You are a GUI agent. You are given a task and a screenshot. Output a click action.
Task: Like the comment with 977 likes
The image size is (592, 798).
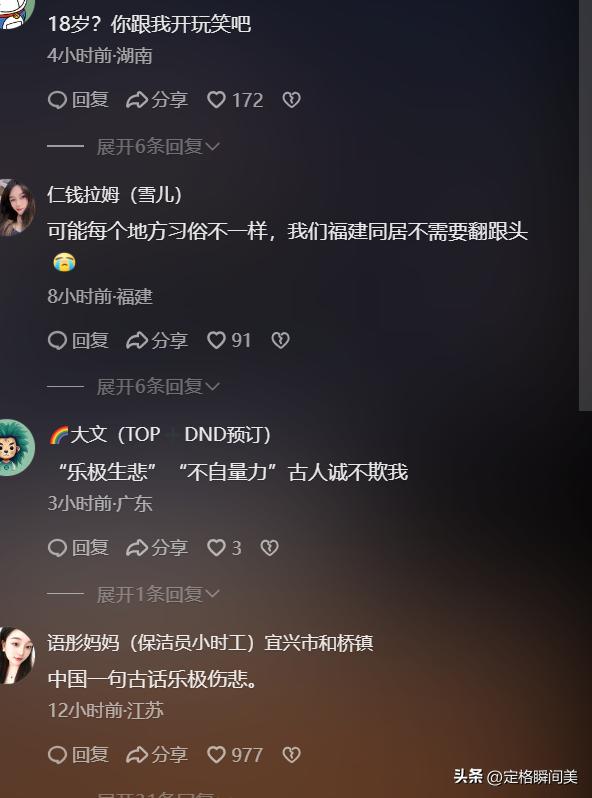(235, 755)
